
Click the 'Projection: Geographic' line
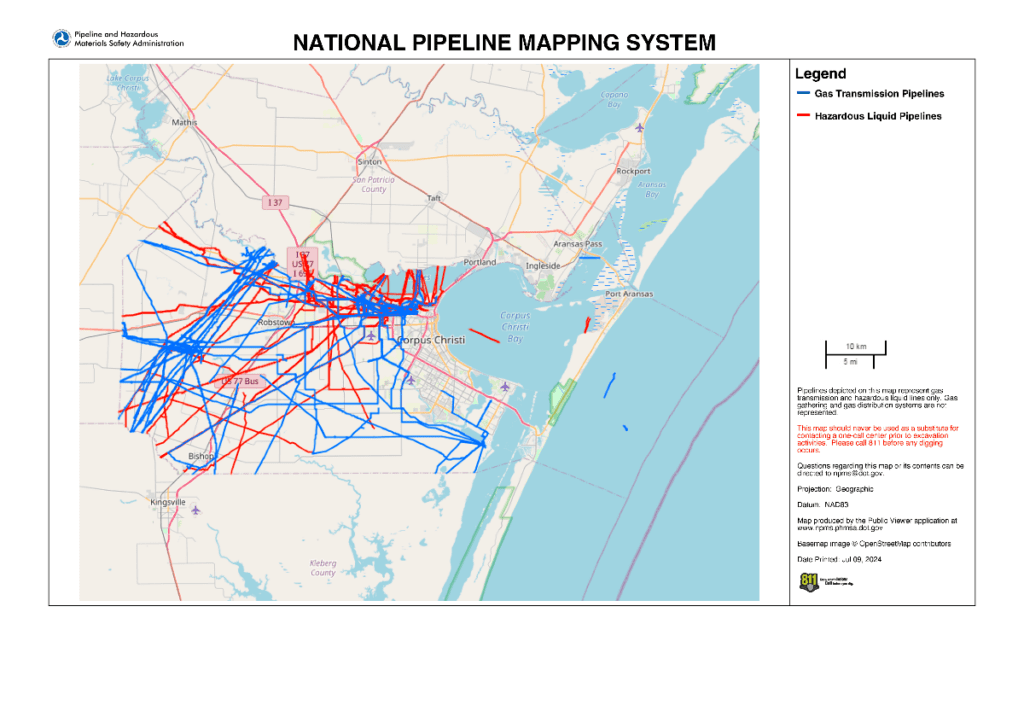pos(835,489)
